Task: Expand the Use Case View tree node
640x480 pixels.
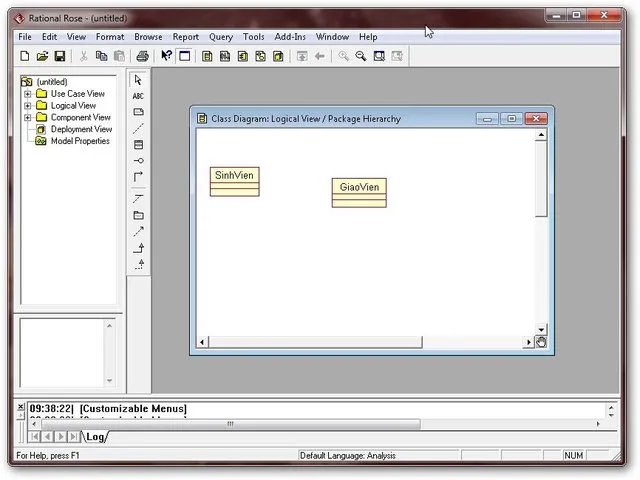Action: tap(28, 94)
